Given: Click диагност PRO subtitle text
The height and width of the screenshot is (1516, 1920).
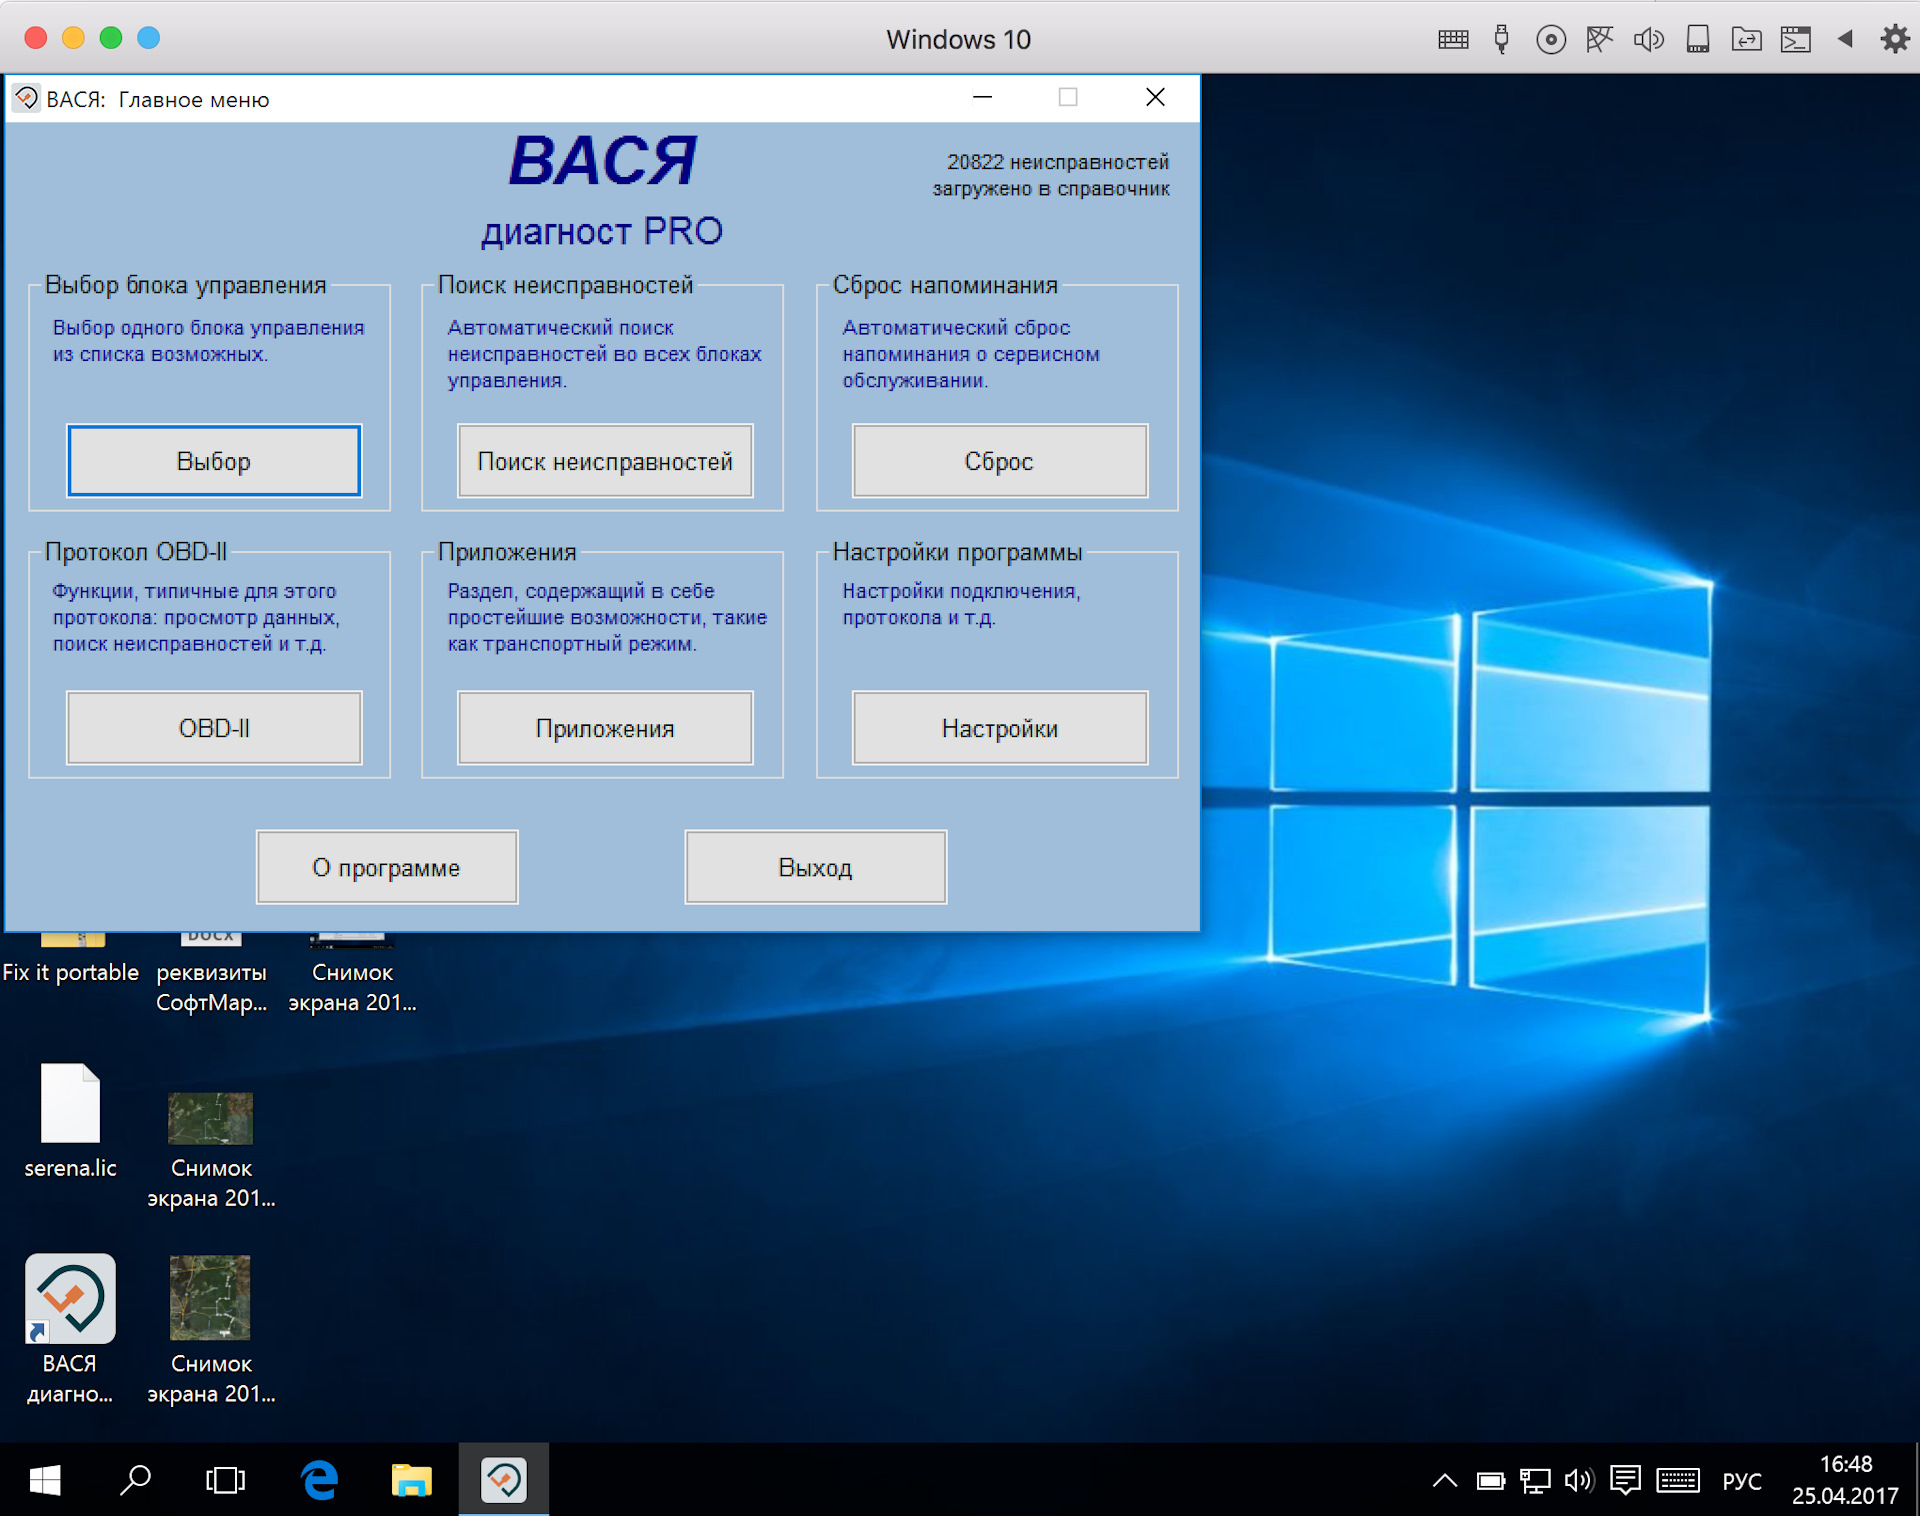Looking at the screenshot, I should 602,231.
